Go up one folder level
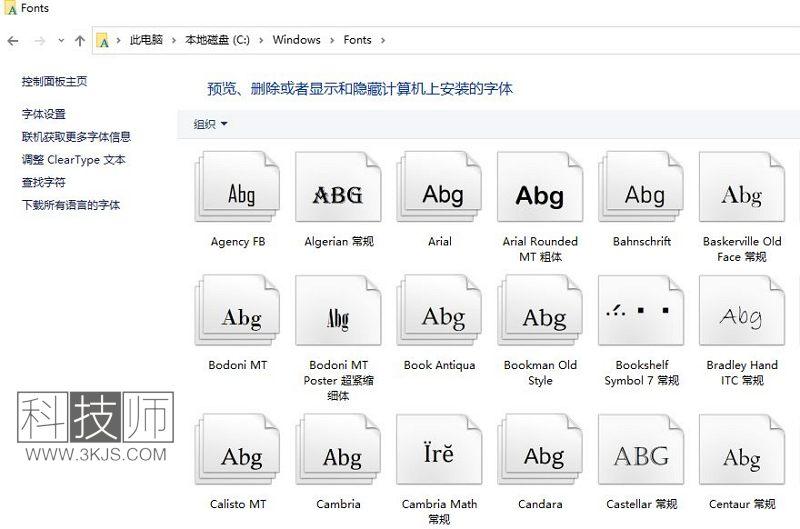The width and height of the screenshot is (800, 529). [80, 41]
